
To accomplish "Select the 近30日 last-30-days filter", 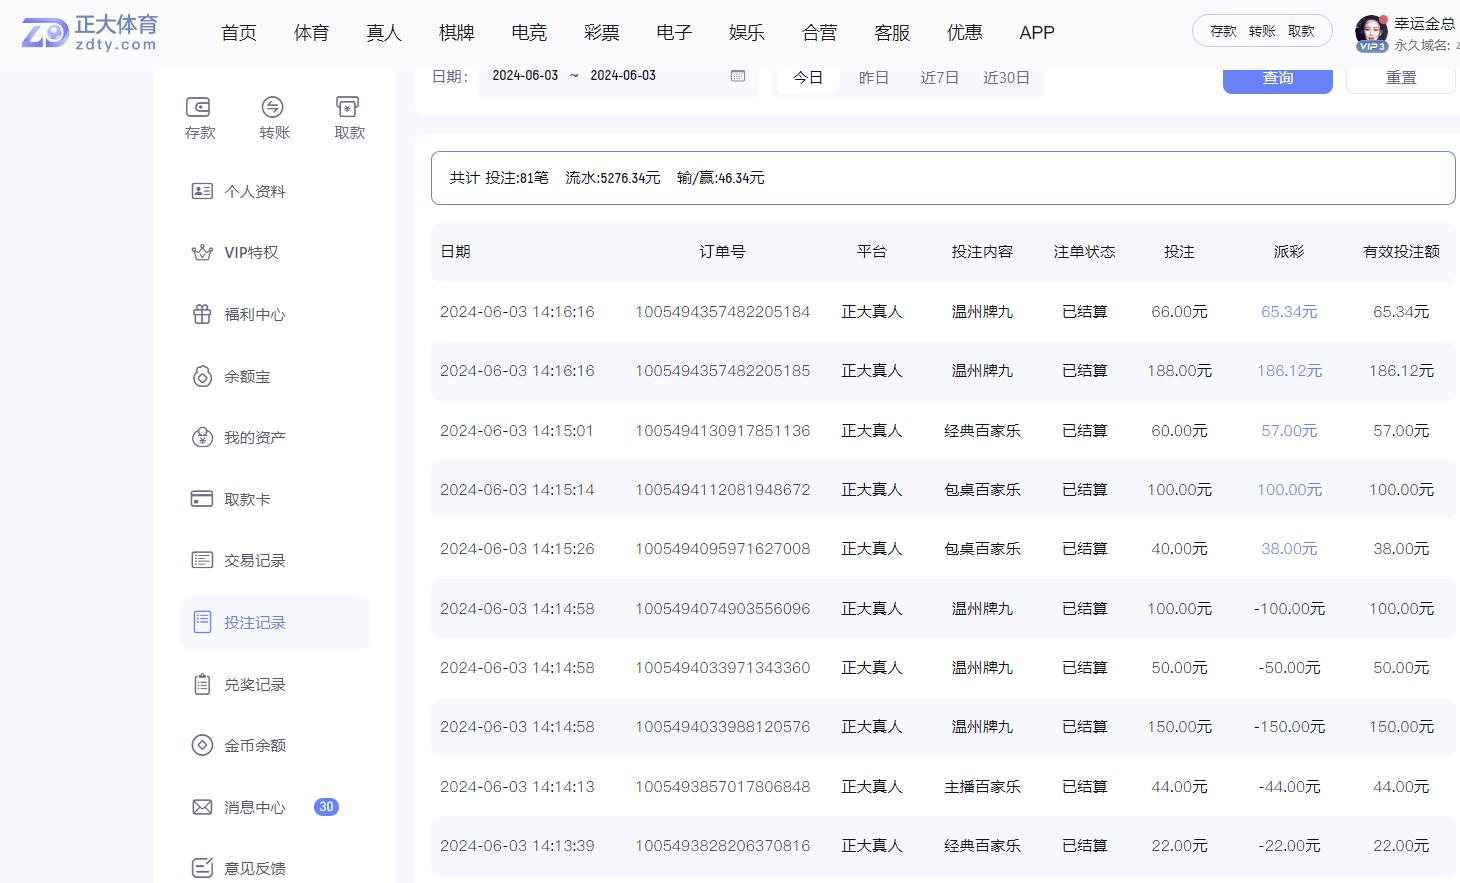I will tap(1007, 77).
